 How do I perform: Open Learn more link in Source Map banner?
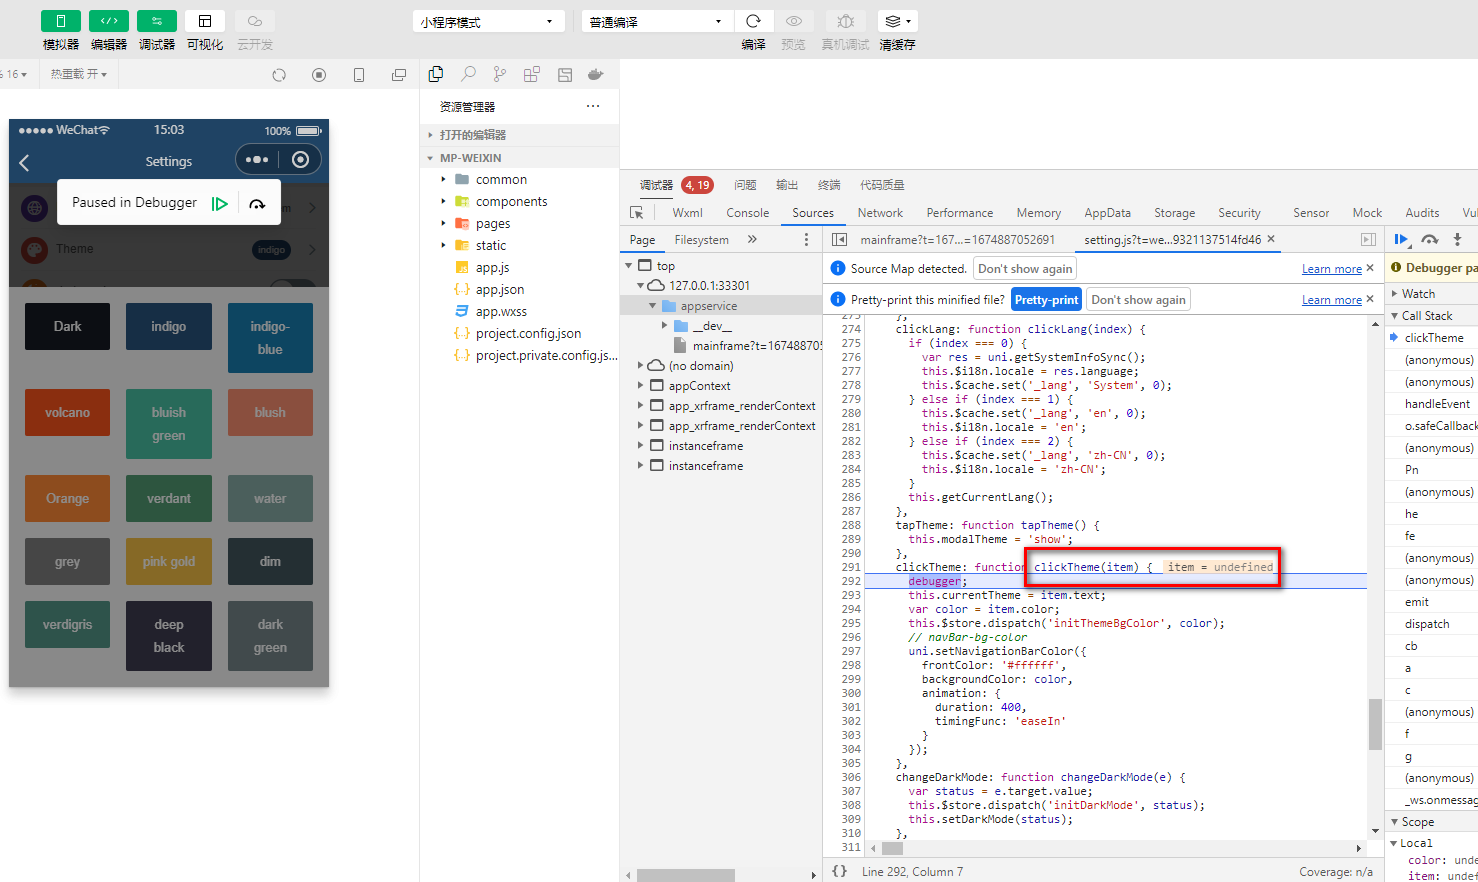pyautogui.click(x=1332, y=269)
